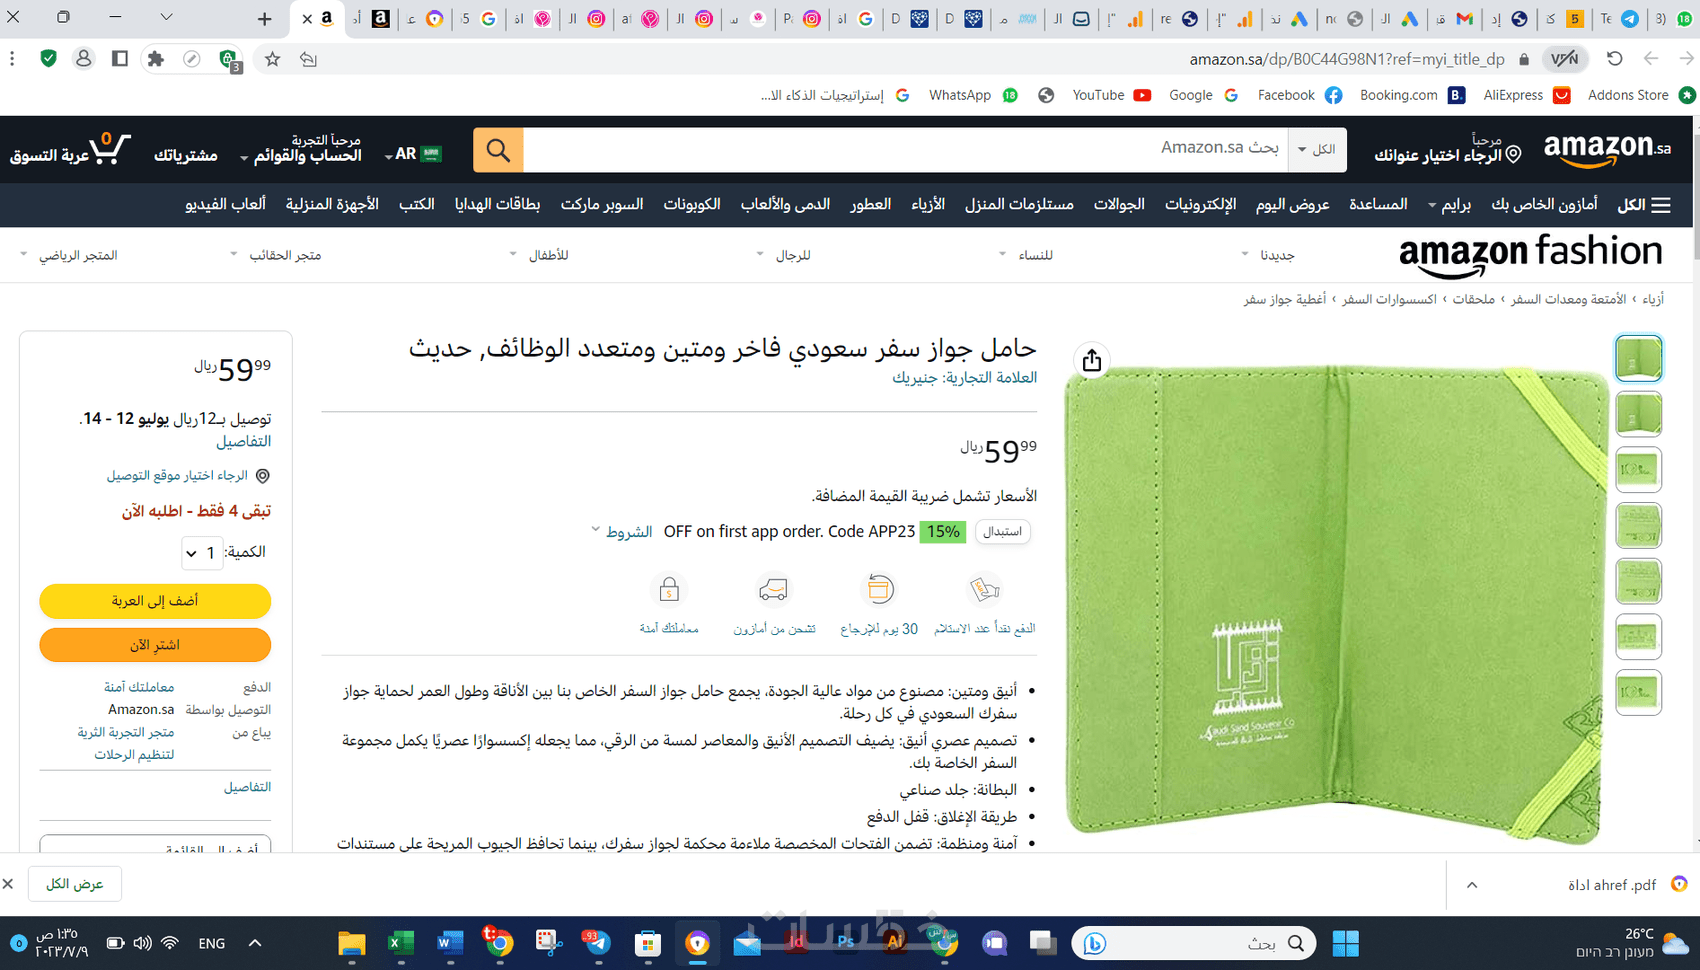Open the Excel icon in taskbar
The width and height of the screenshot is (1700, 970).
[400, 943]
